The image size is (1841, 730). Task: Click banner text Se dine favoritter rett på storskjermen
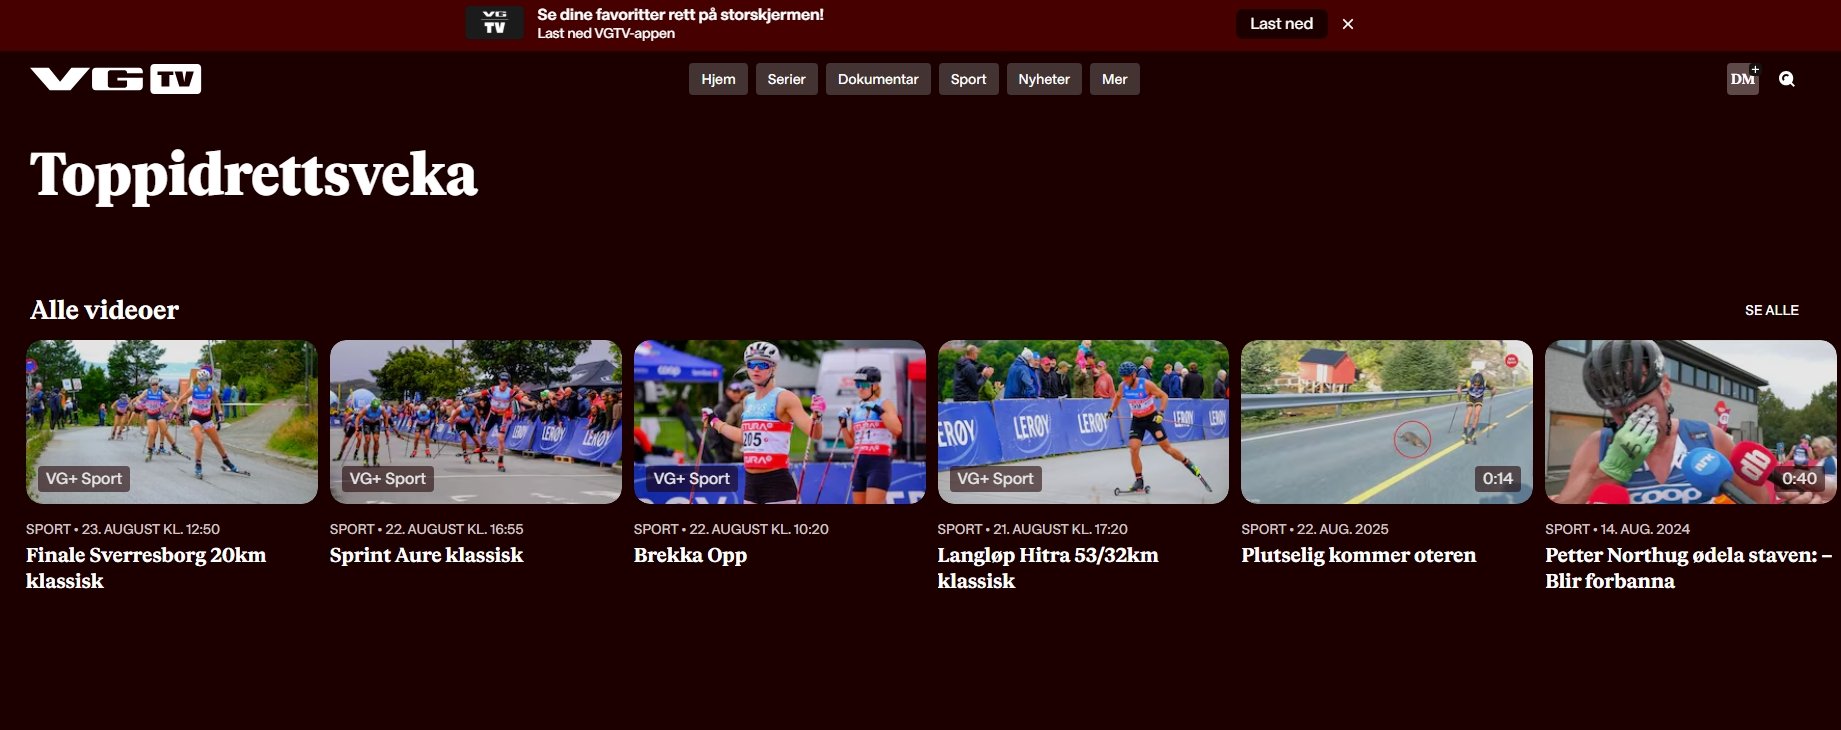(x=680, y=15)
